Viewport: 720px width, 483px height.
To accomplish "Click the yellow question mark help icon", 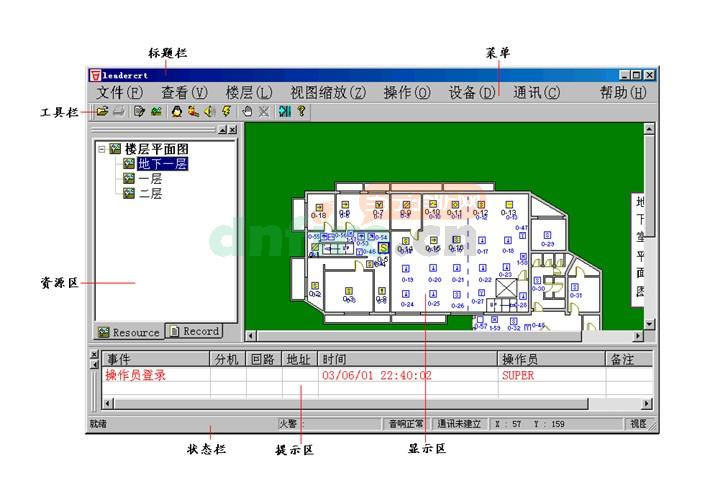I will pos(301,112).
